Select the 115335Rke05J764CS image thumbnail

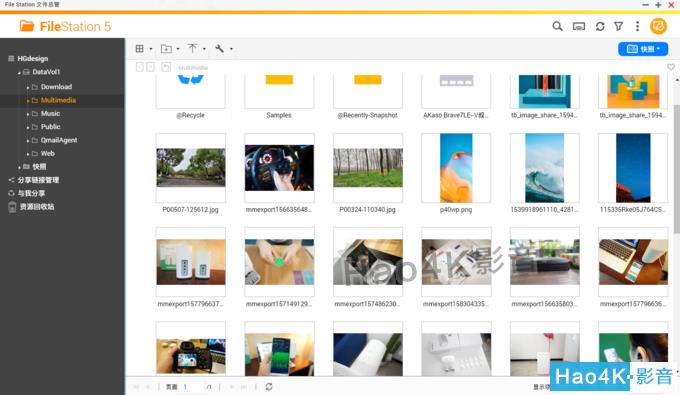pyautogui.click(x=633, y=168)
